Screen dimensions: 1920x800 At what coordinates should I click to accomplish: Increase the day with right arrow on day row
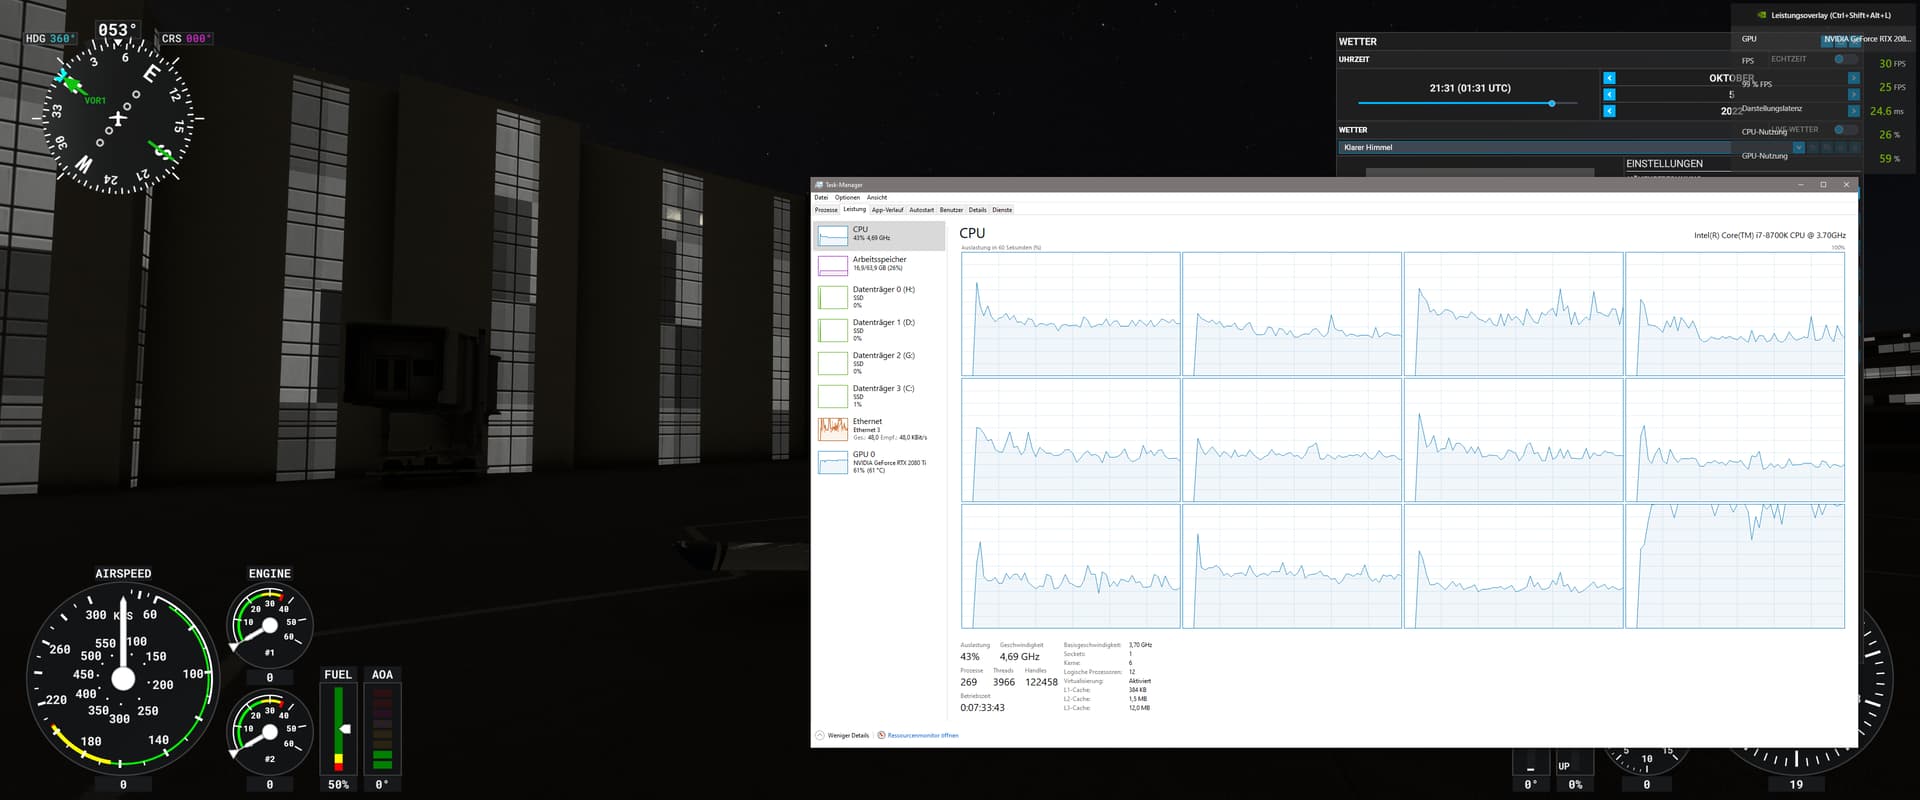pyautogui.click(x=1853, y=95)
